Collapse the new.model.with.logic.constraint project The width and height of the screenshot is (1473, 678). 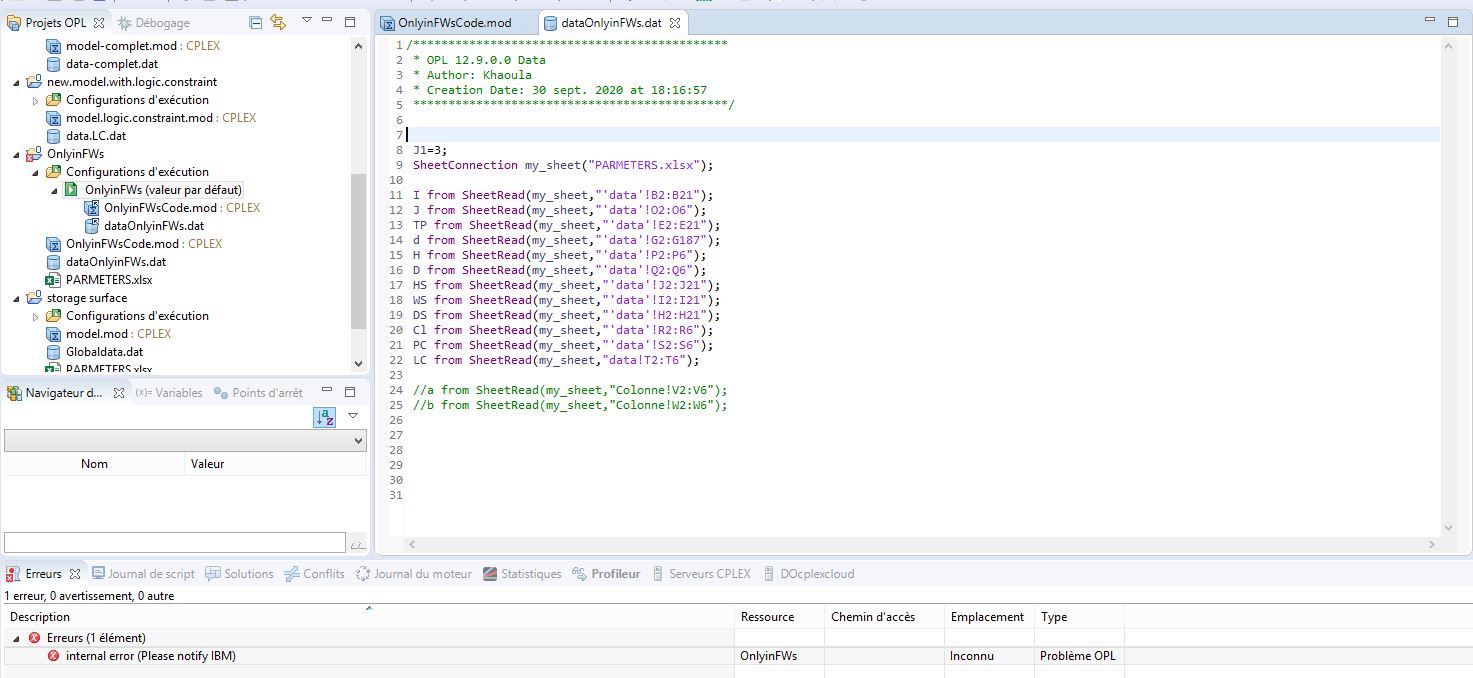tap(16, 82)
